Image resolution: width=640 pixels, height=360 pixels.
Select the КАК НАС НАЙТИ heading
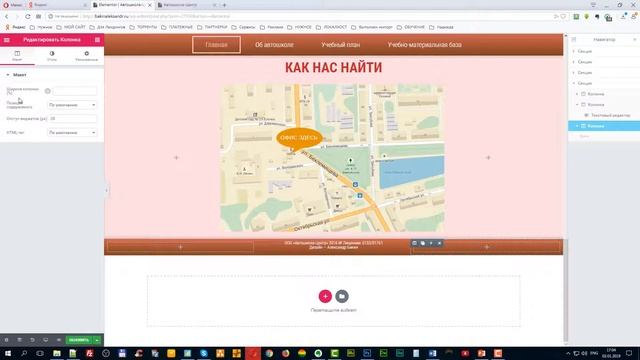click(333, 67)
